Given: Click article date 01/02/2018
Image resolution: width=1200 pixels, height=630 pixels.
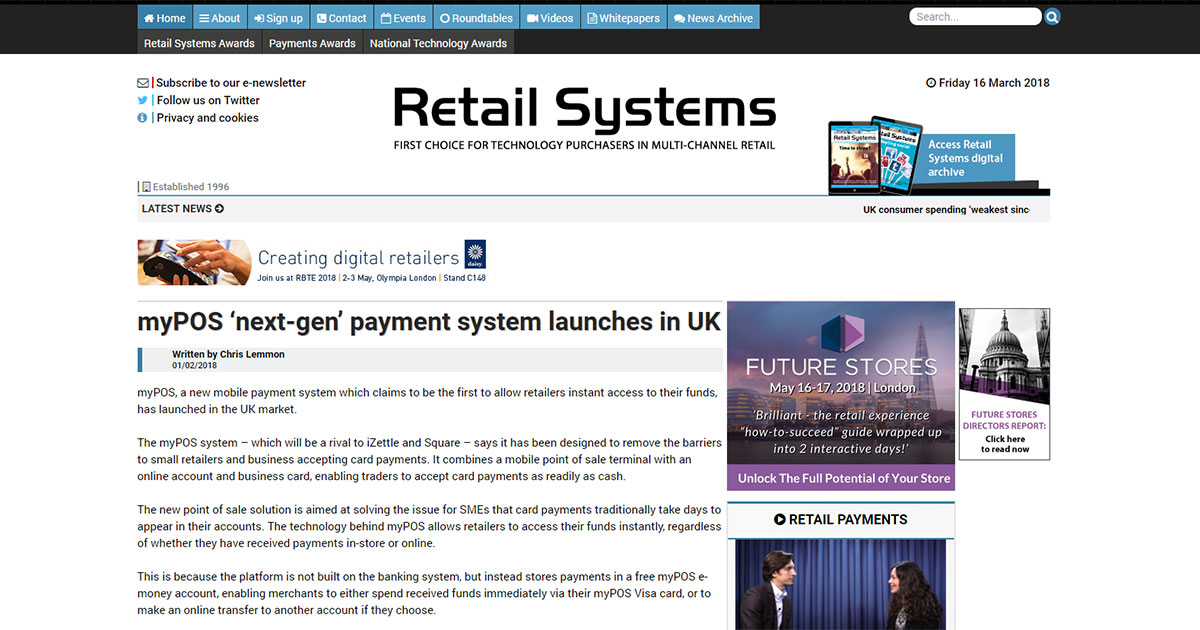Looking at the screenshot, I should [x=193, y=365].
